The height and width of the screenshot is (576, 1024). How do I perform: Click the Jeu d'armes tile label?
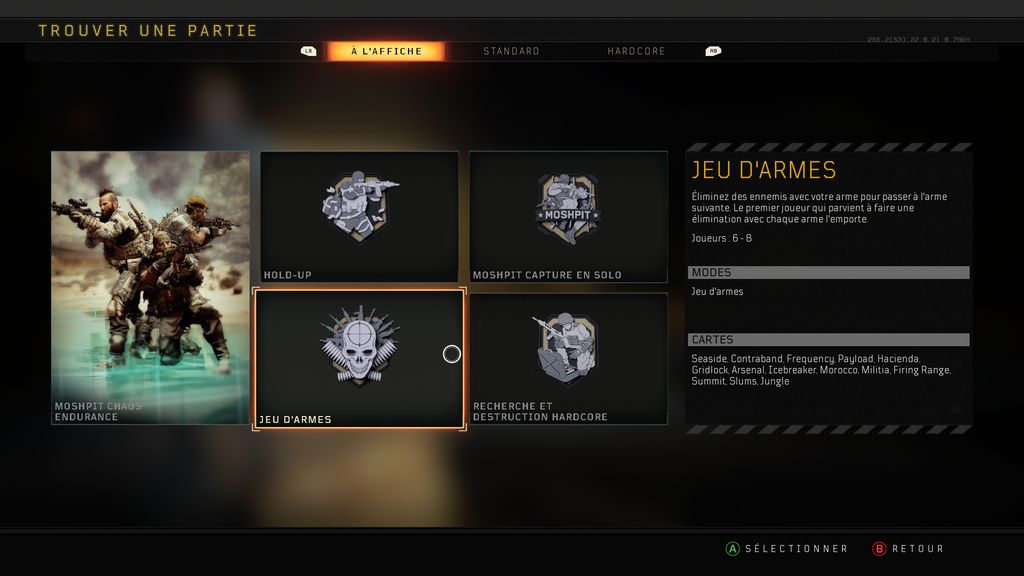295,419
